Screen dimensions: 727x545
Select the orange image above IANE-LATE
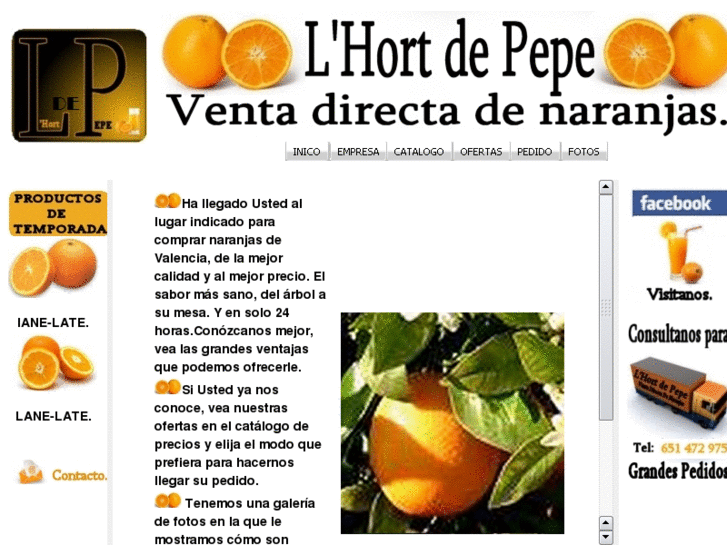(x=53, y=268)
